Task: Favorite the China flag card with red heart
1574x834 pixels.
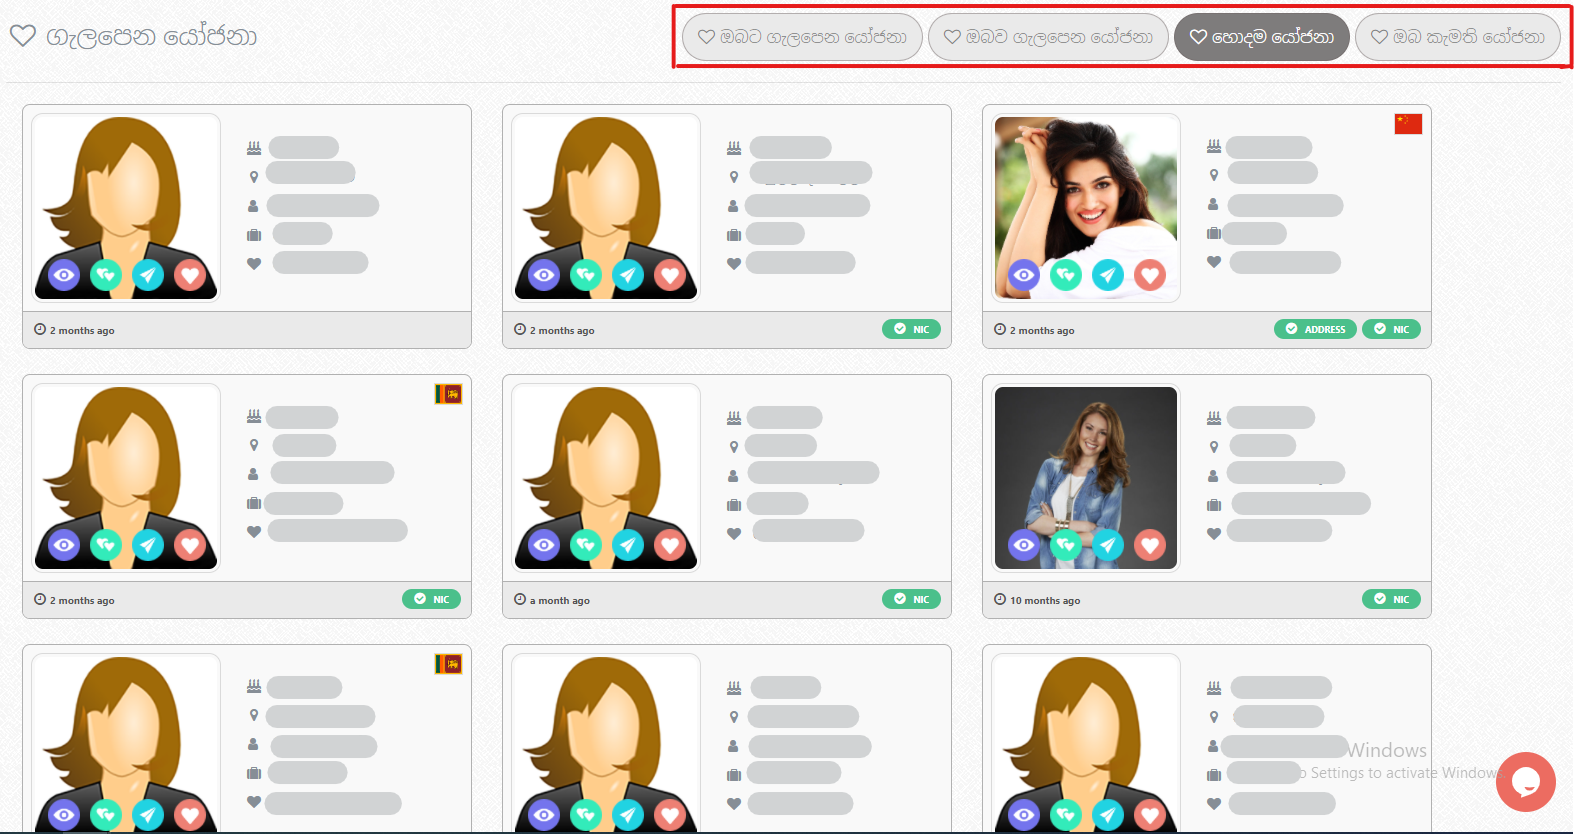Action: pos(1150,275)
